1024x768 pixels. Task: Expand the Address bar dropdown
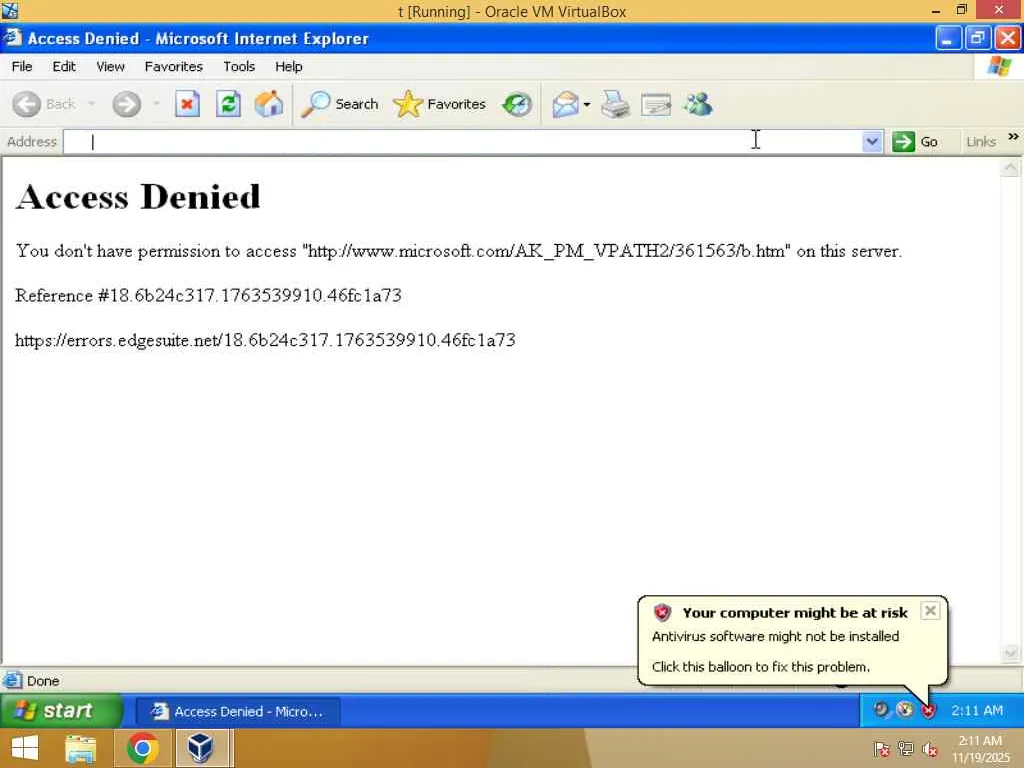872,142
